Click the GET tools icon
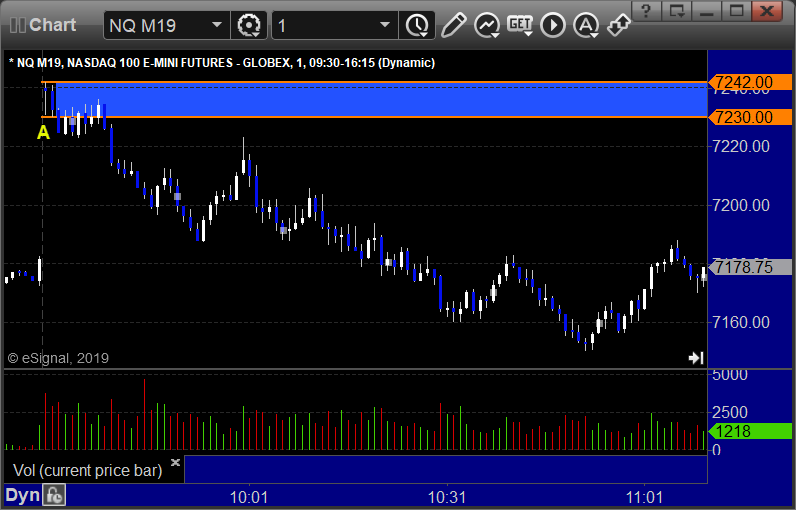 [520, 25]
